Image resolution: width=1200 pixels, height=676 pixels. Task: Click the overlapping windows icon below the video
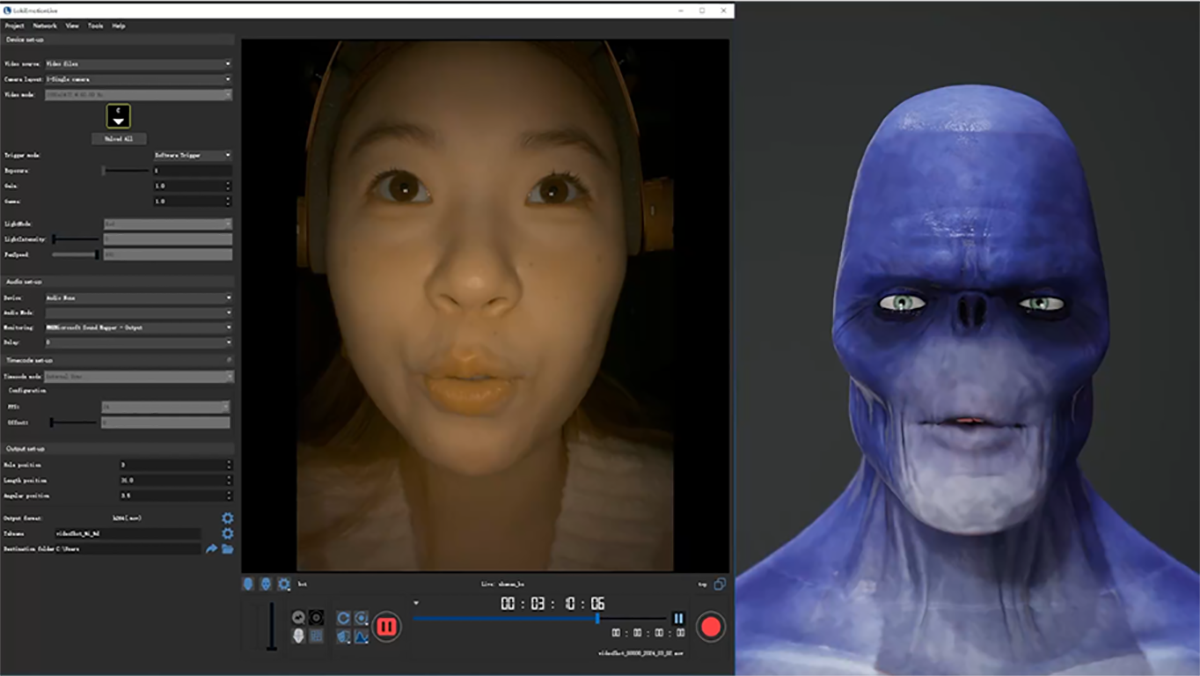[x=720, y=583]
